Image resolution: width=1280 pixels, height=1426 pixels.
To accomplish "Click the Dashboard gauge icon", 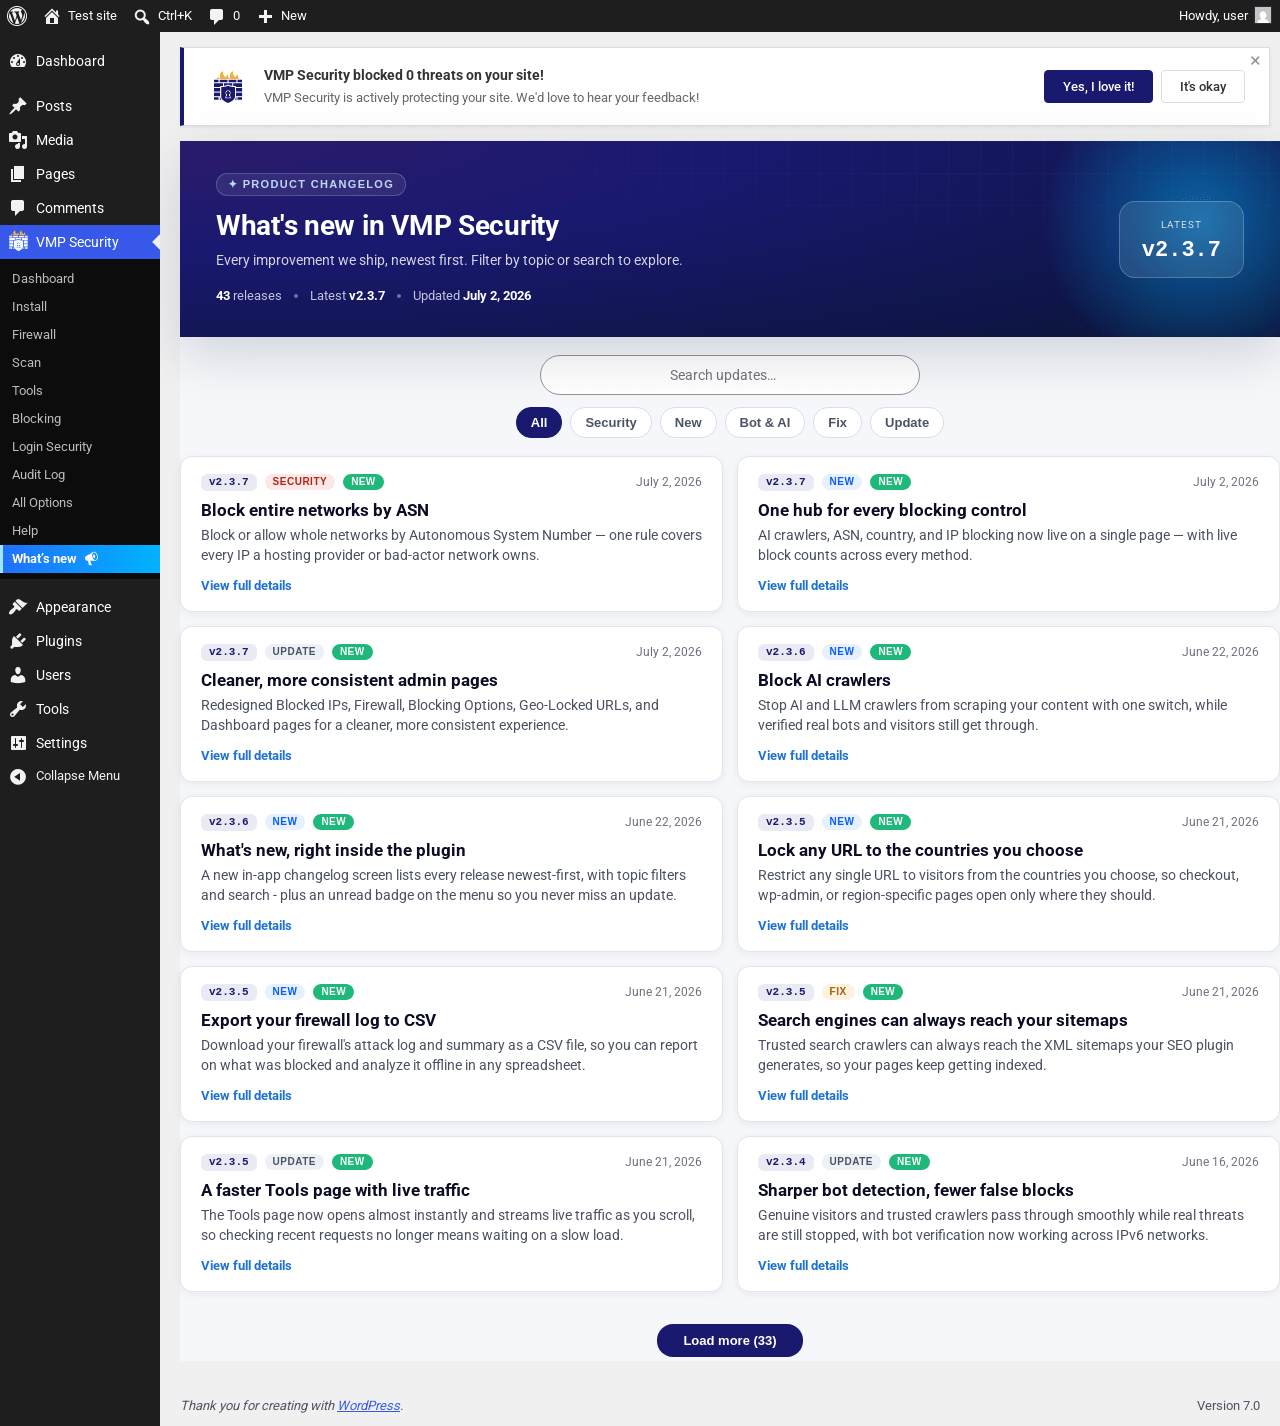I will 18,61.
